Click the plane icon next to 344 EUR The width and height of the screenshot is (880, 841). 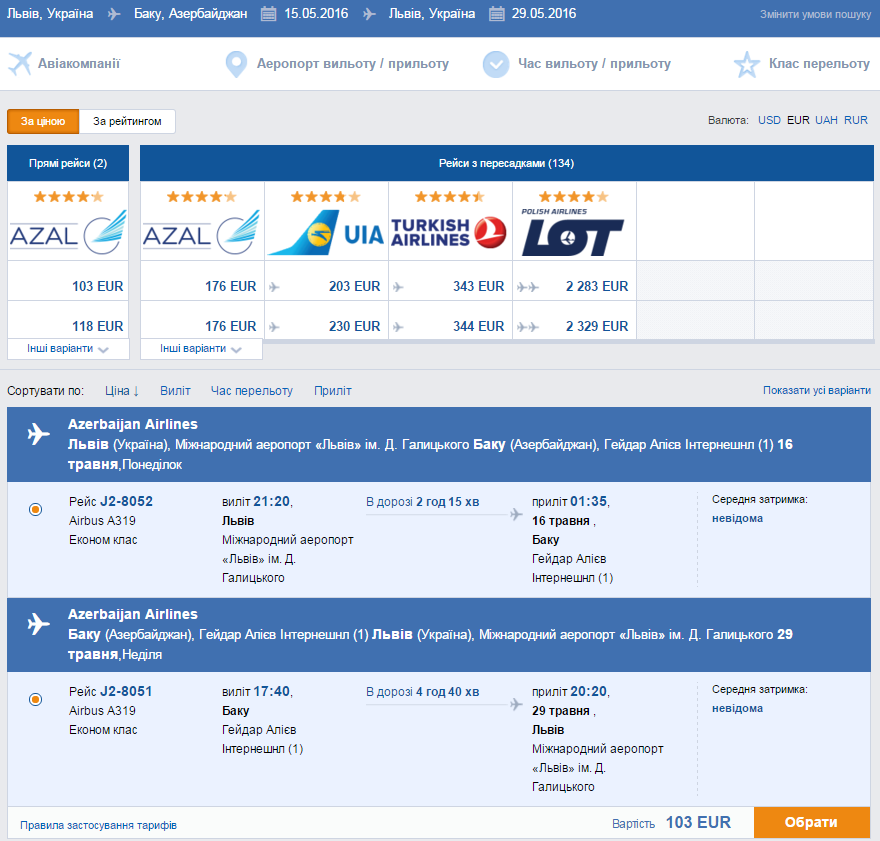[x=398, y=327]
